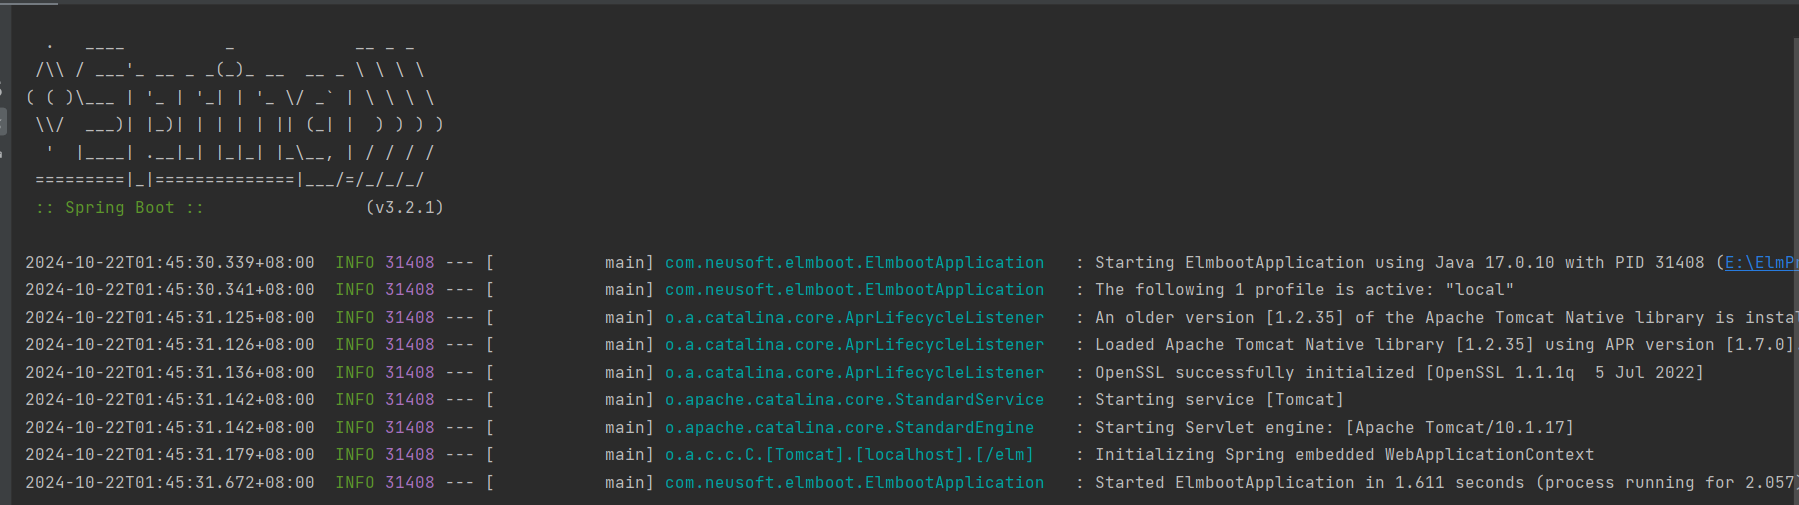Click the (v3.2.1) version text
Screen dimensions: 1799x505
(x=404, y=208)
